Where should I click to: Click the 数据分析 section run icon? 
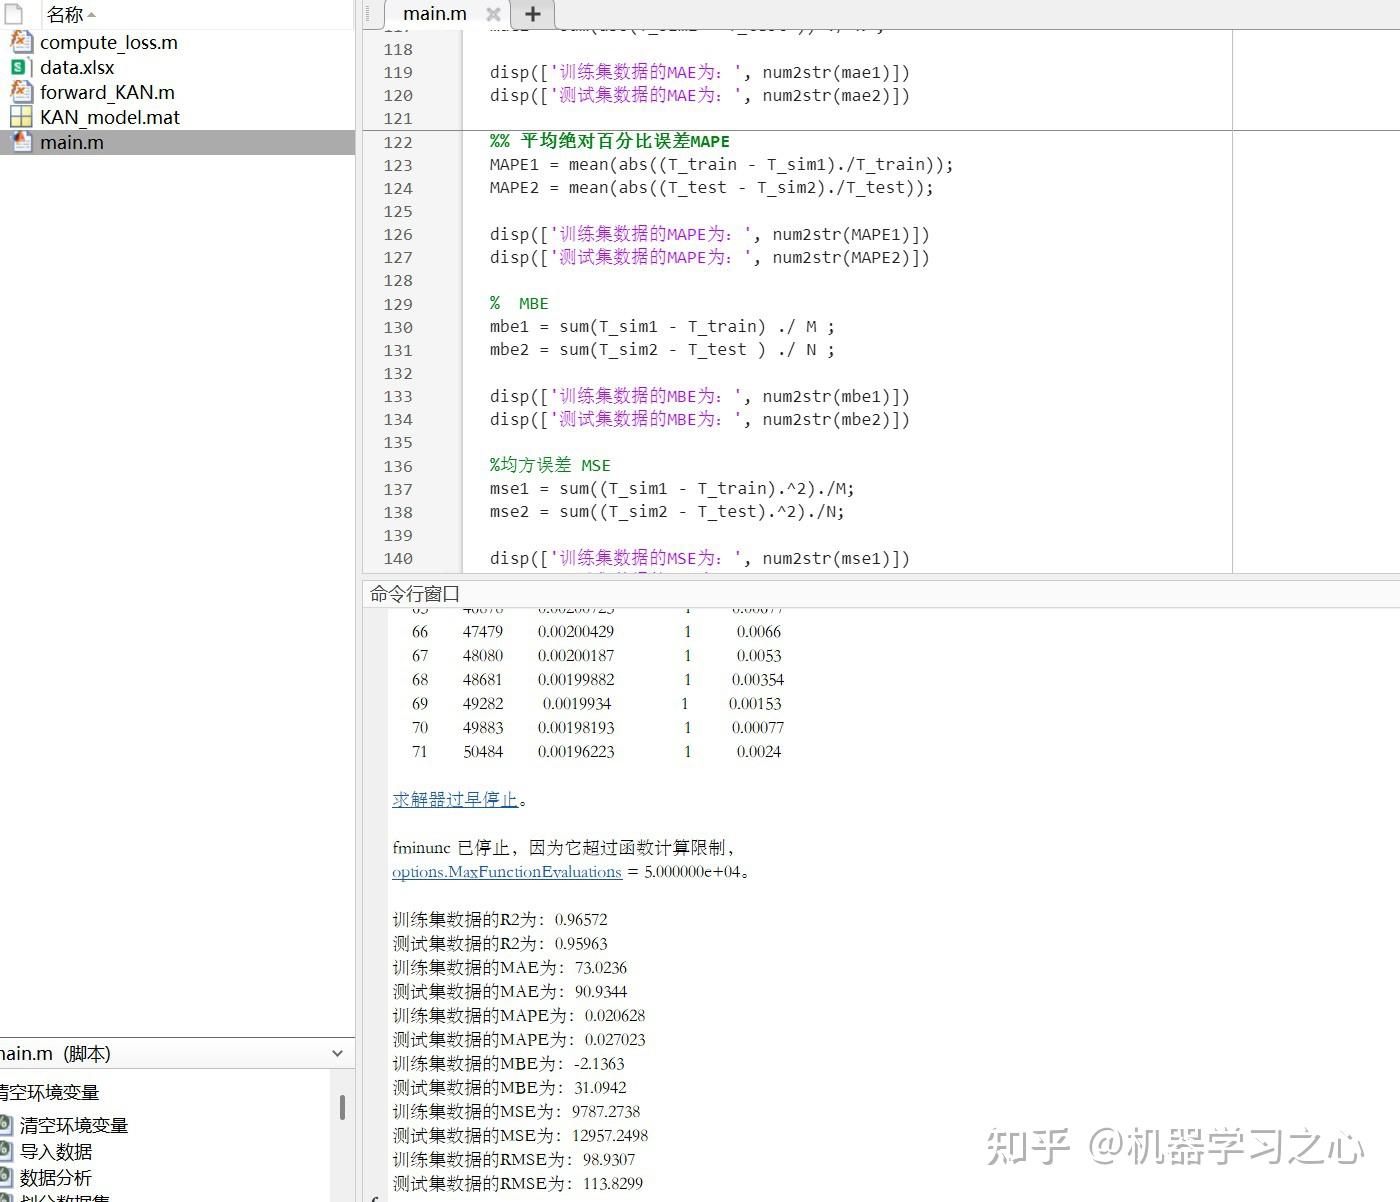tap(8, 1178)
